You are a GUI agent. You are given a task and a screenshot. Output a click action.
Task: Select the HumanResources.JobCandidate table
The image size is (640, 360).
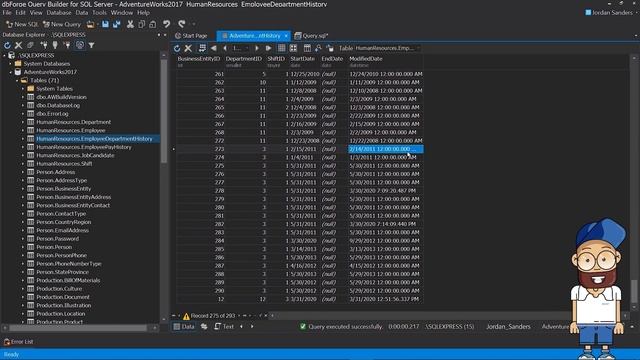(75, 155)
